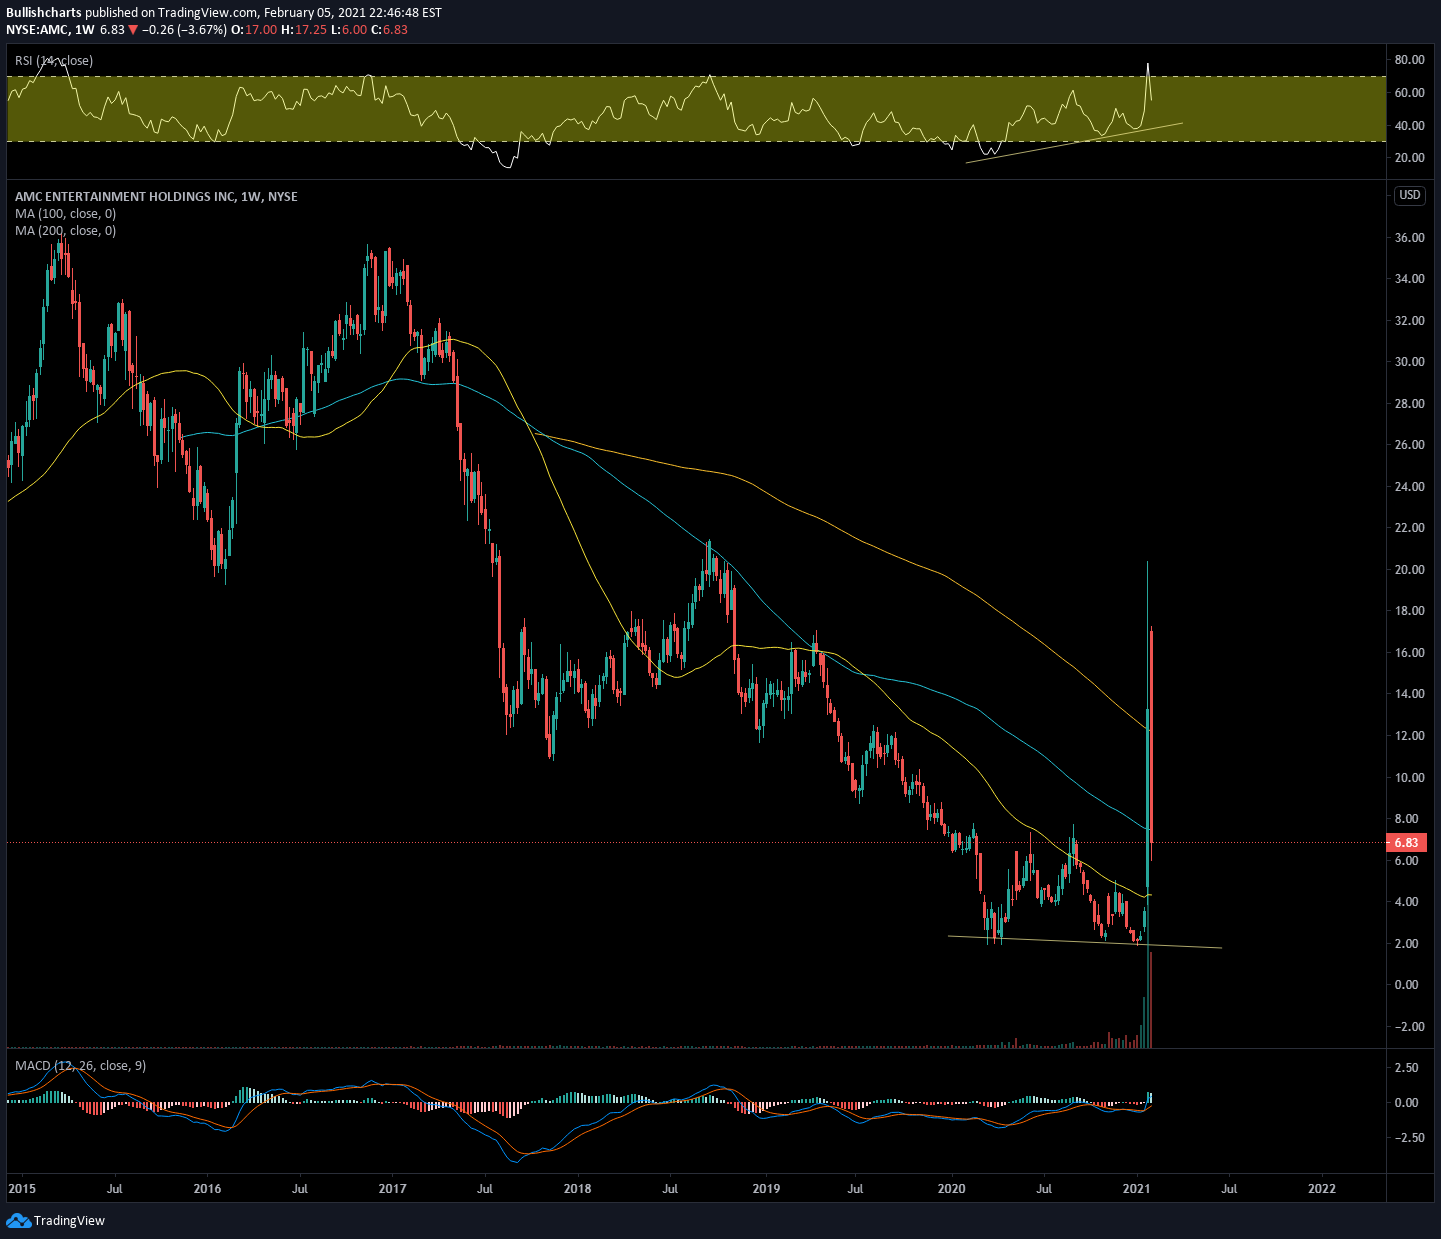
Task: Click the TradingView cloud logo icon
Action: pyautogui.click(x=18, y=1220)
